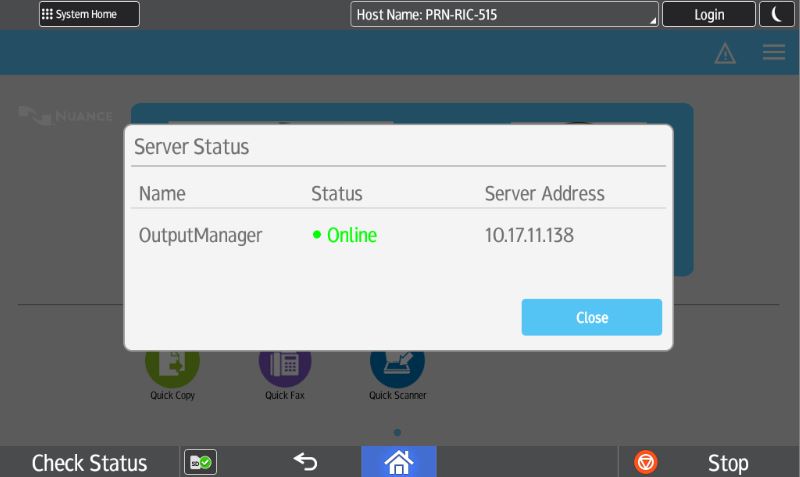This screenshot has height=477, width=800.
Task: Click the warning triangle alert icon
Action: click(725, 54)
